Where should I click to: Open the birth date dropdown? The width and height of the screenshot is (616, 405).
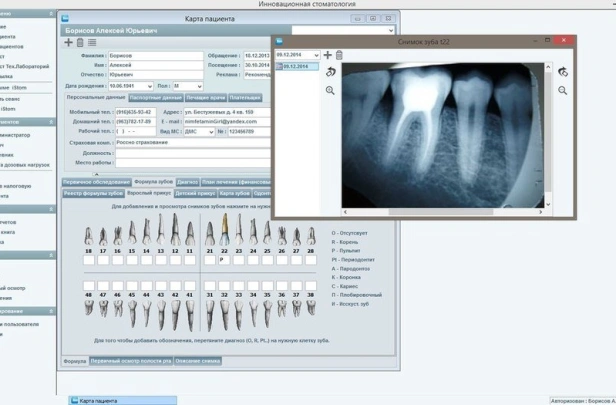click(149, 87)
